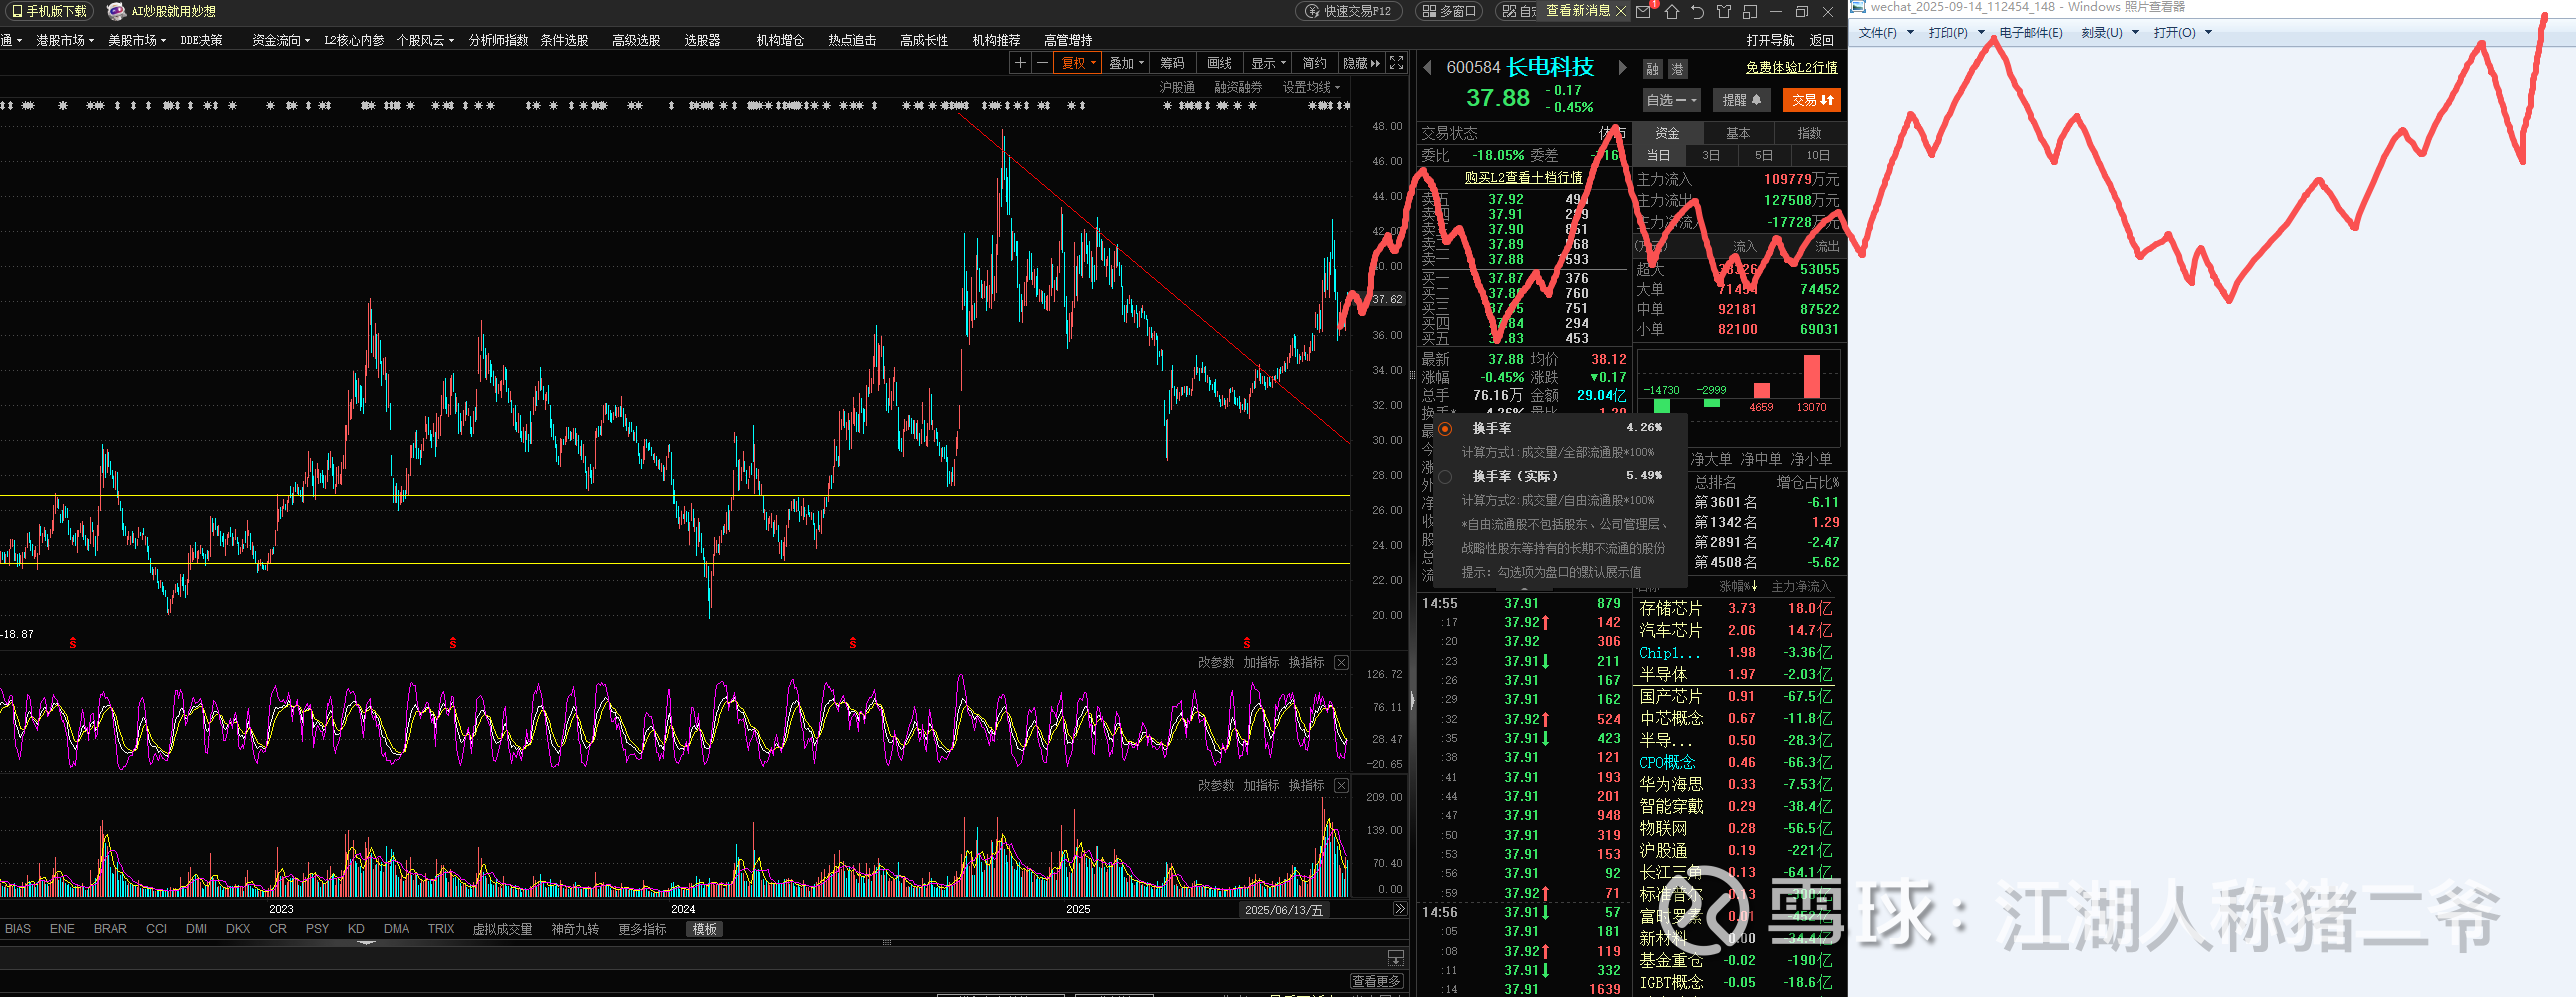Close the volume indicator sub-panel
The height and width of the screenshot is (997, 2576).
click(1342, 786)
